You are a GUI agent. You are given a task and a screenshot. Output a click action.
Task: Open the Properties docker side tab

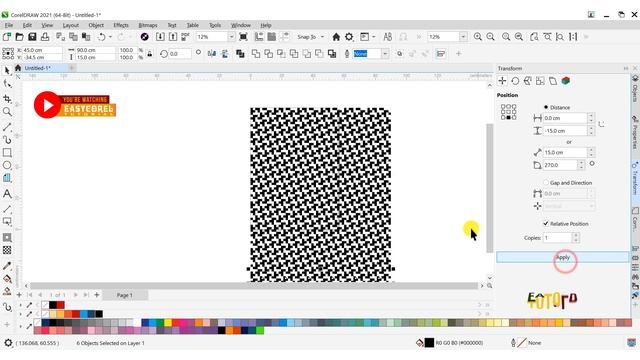coord(635,133)
